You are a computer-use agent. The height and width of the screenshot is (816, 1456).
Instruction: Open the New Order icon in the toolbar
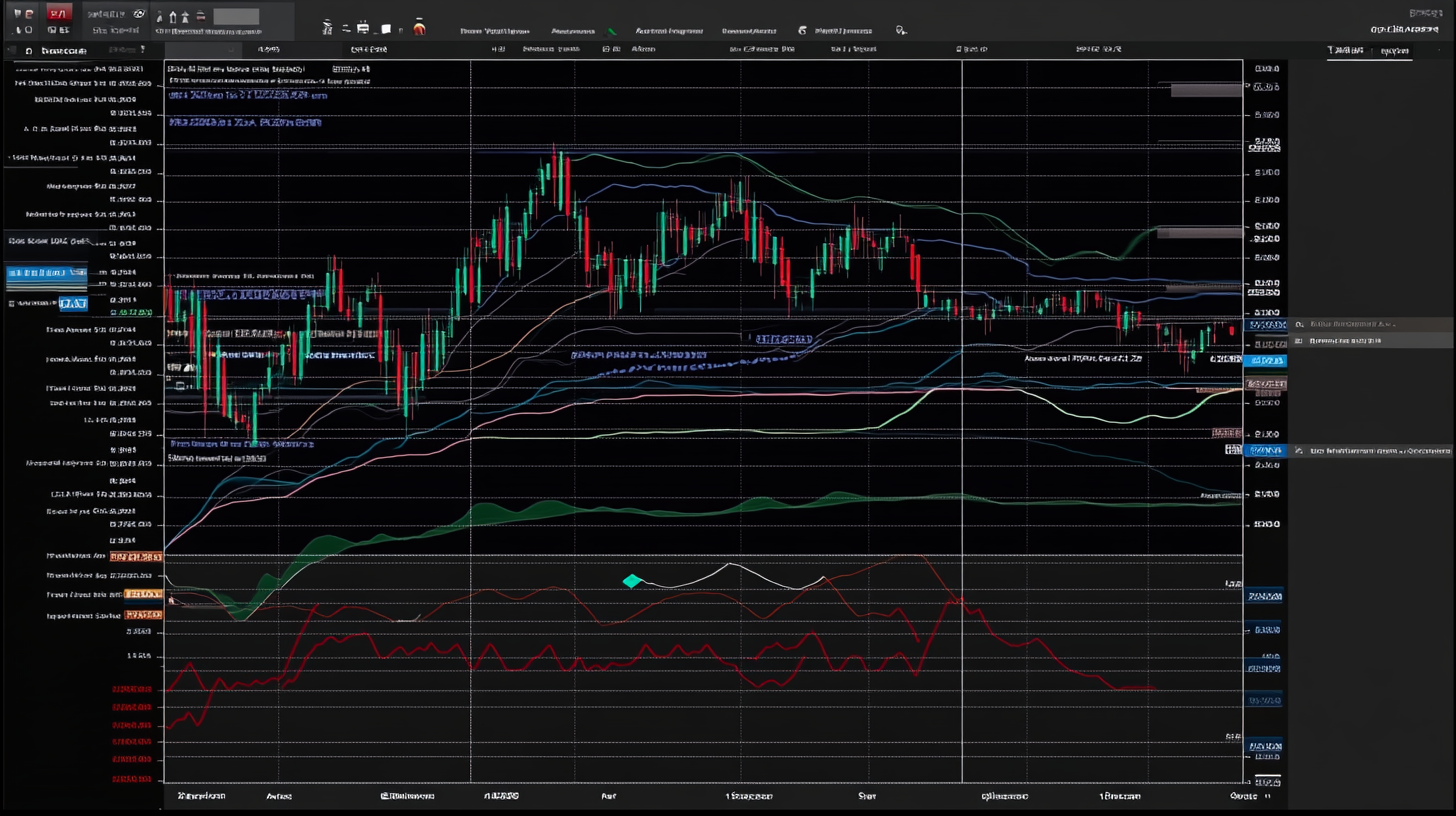[x=58, y=13]
